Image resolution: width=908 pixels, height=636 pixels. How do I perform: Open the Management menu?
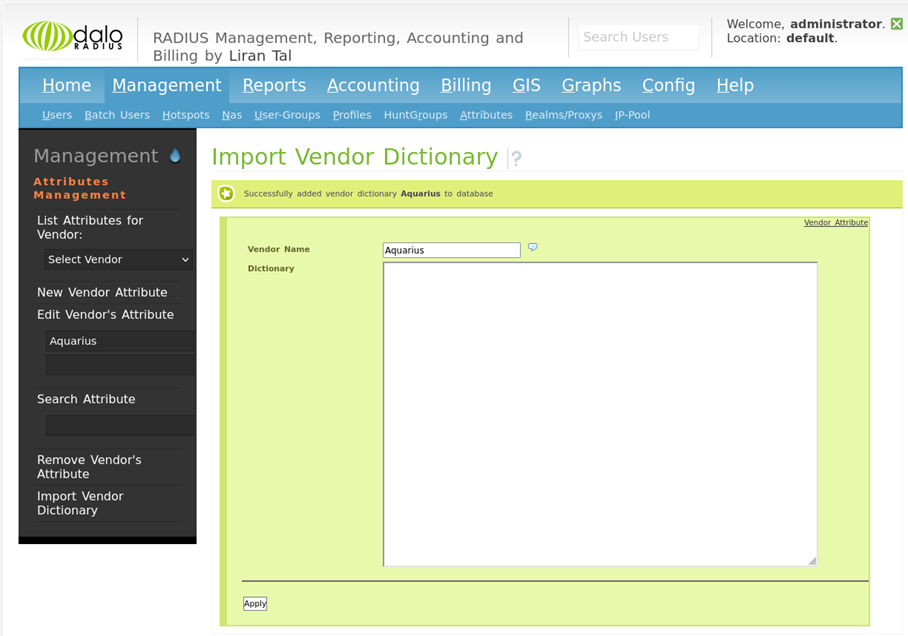click(x=167, y=85)
